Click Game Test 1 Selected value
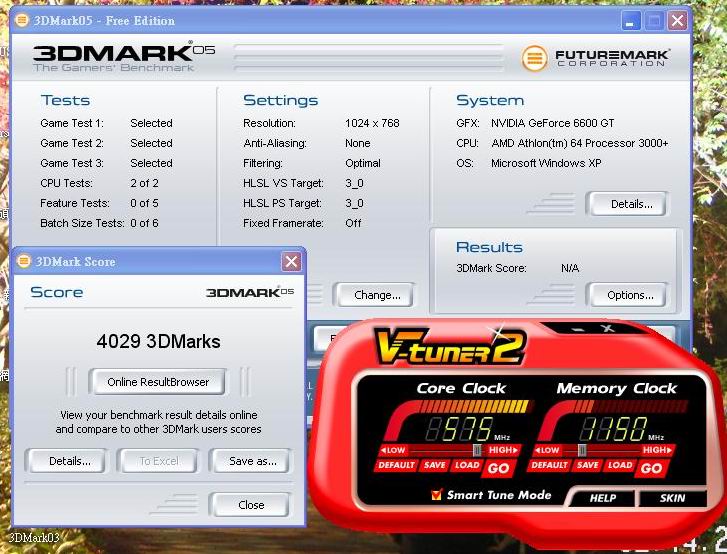The height and width of the screenshot is (554, 727). 152,123
